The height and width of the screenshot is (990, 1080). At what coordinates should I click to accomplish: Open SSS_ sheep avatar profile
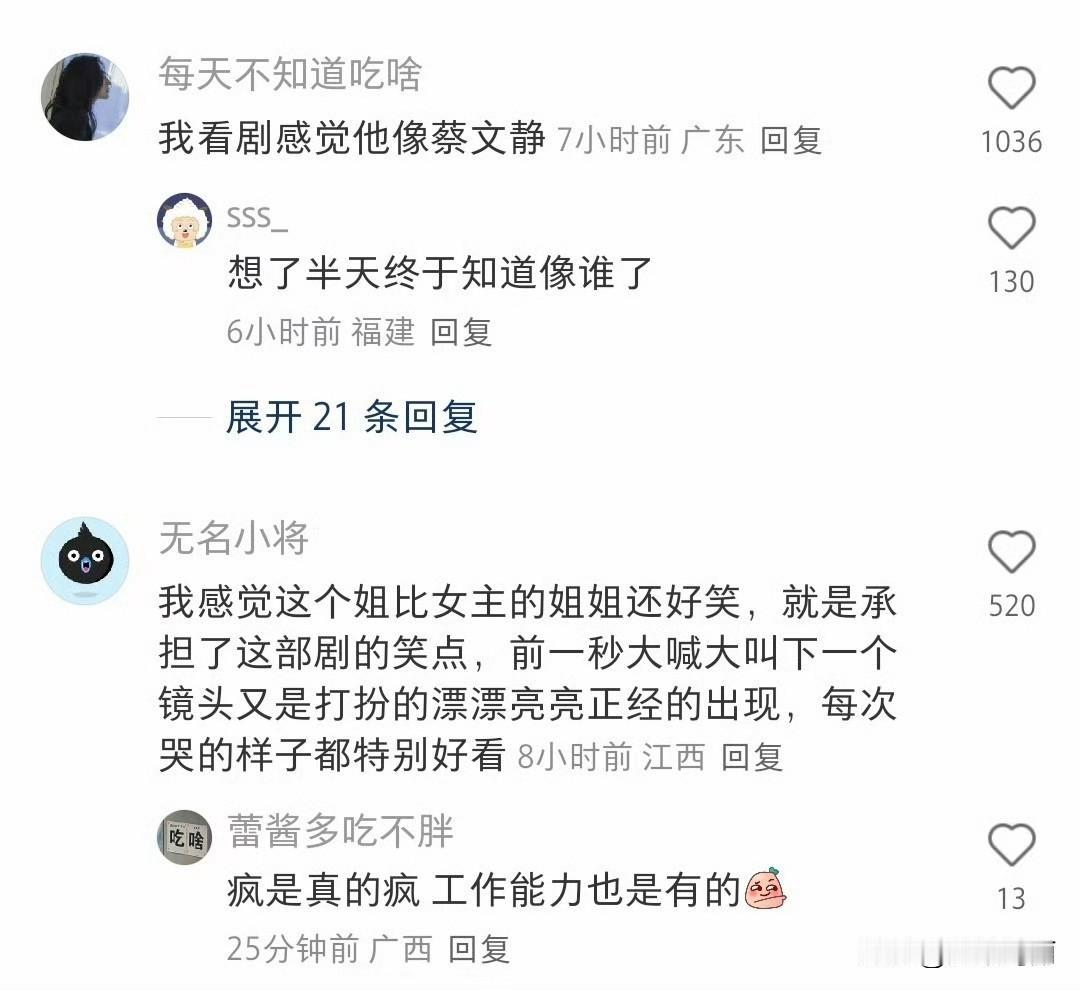(185, 220)
